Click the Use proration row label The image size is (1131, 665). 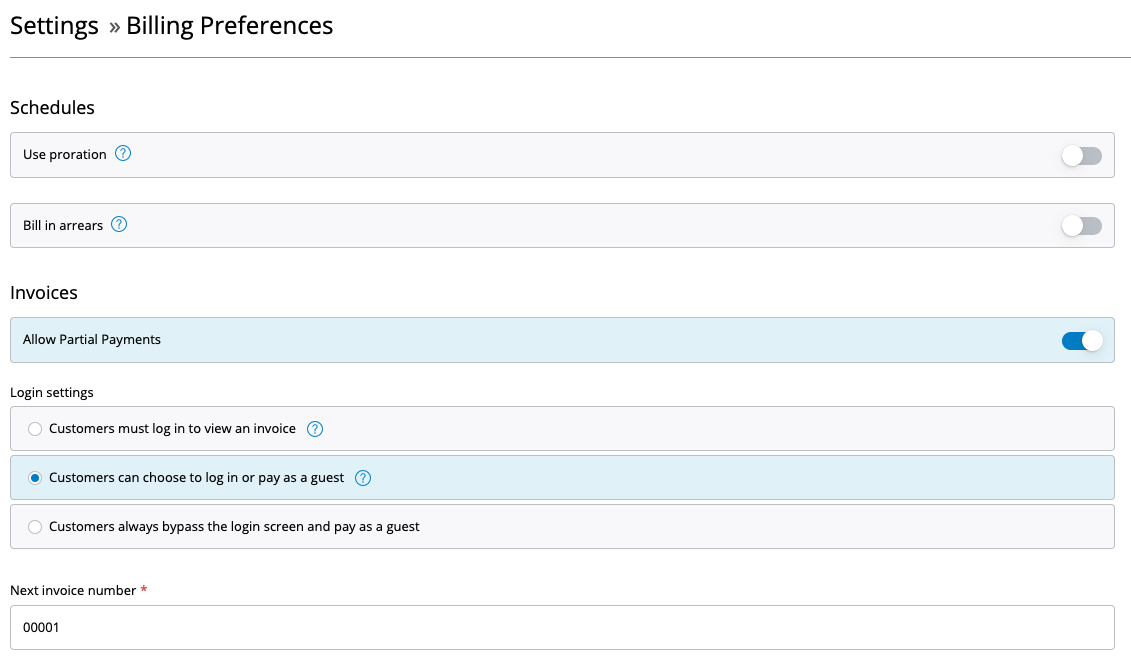click(65, 154)
